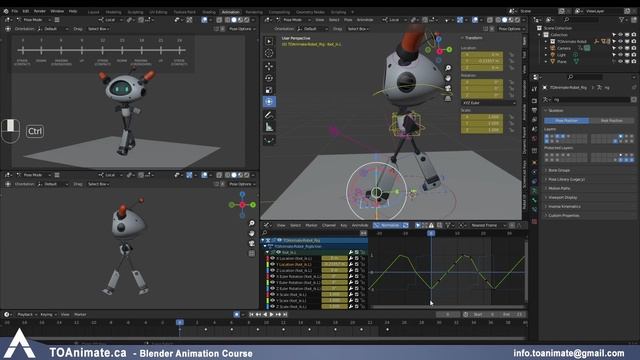This screenshot has width=640, height=360.
Task: Click the play animation button in timeline
Action: click(271, 314)
